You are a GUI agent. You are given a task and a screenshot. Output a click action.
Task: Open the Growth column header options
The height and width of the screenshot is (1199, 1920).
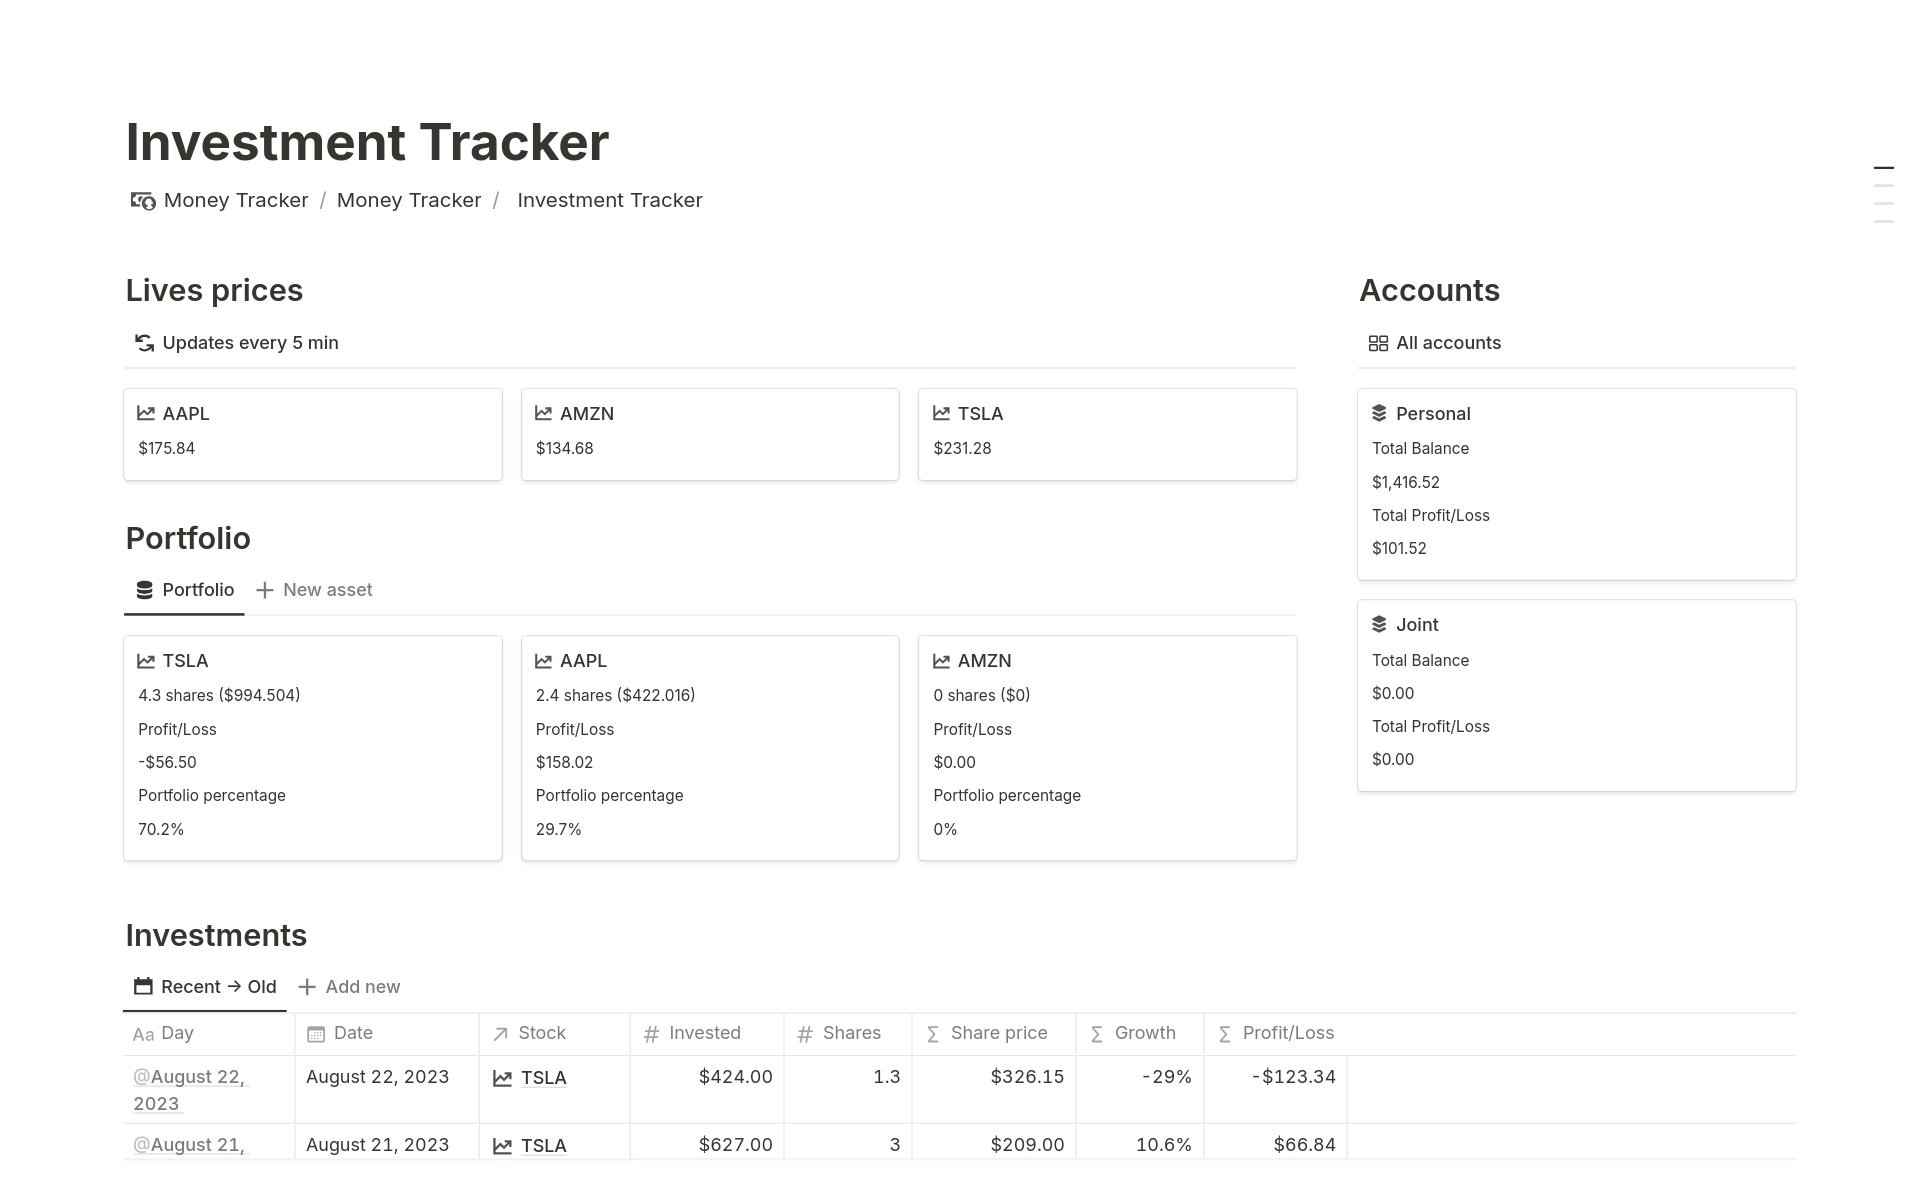tap(1143, 1033)
